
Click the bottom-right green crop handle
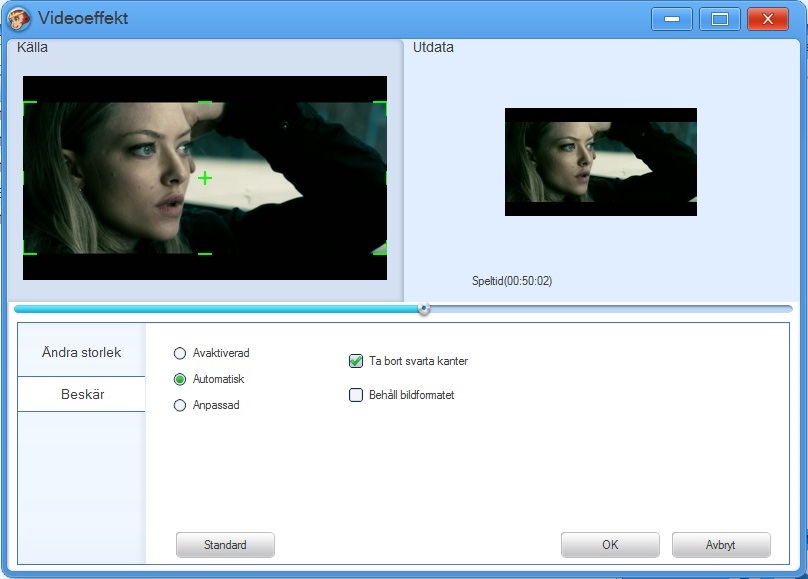coord(380,248)
